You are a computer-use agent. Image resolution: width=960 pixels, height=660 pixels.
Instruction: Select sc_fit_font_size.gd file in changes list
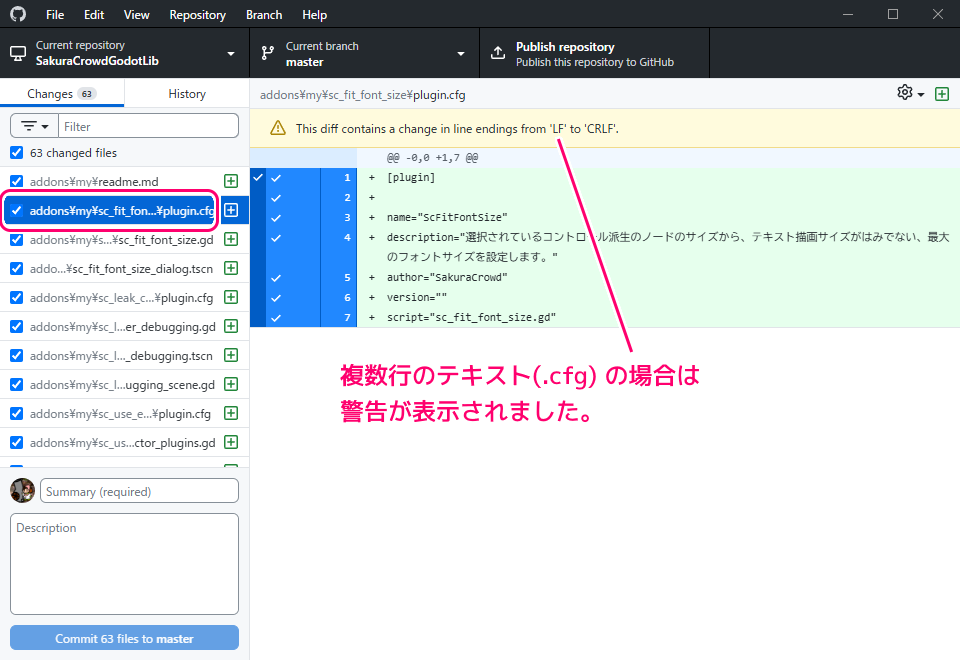coord(120,239)
